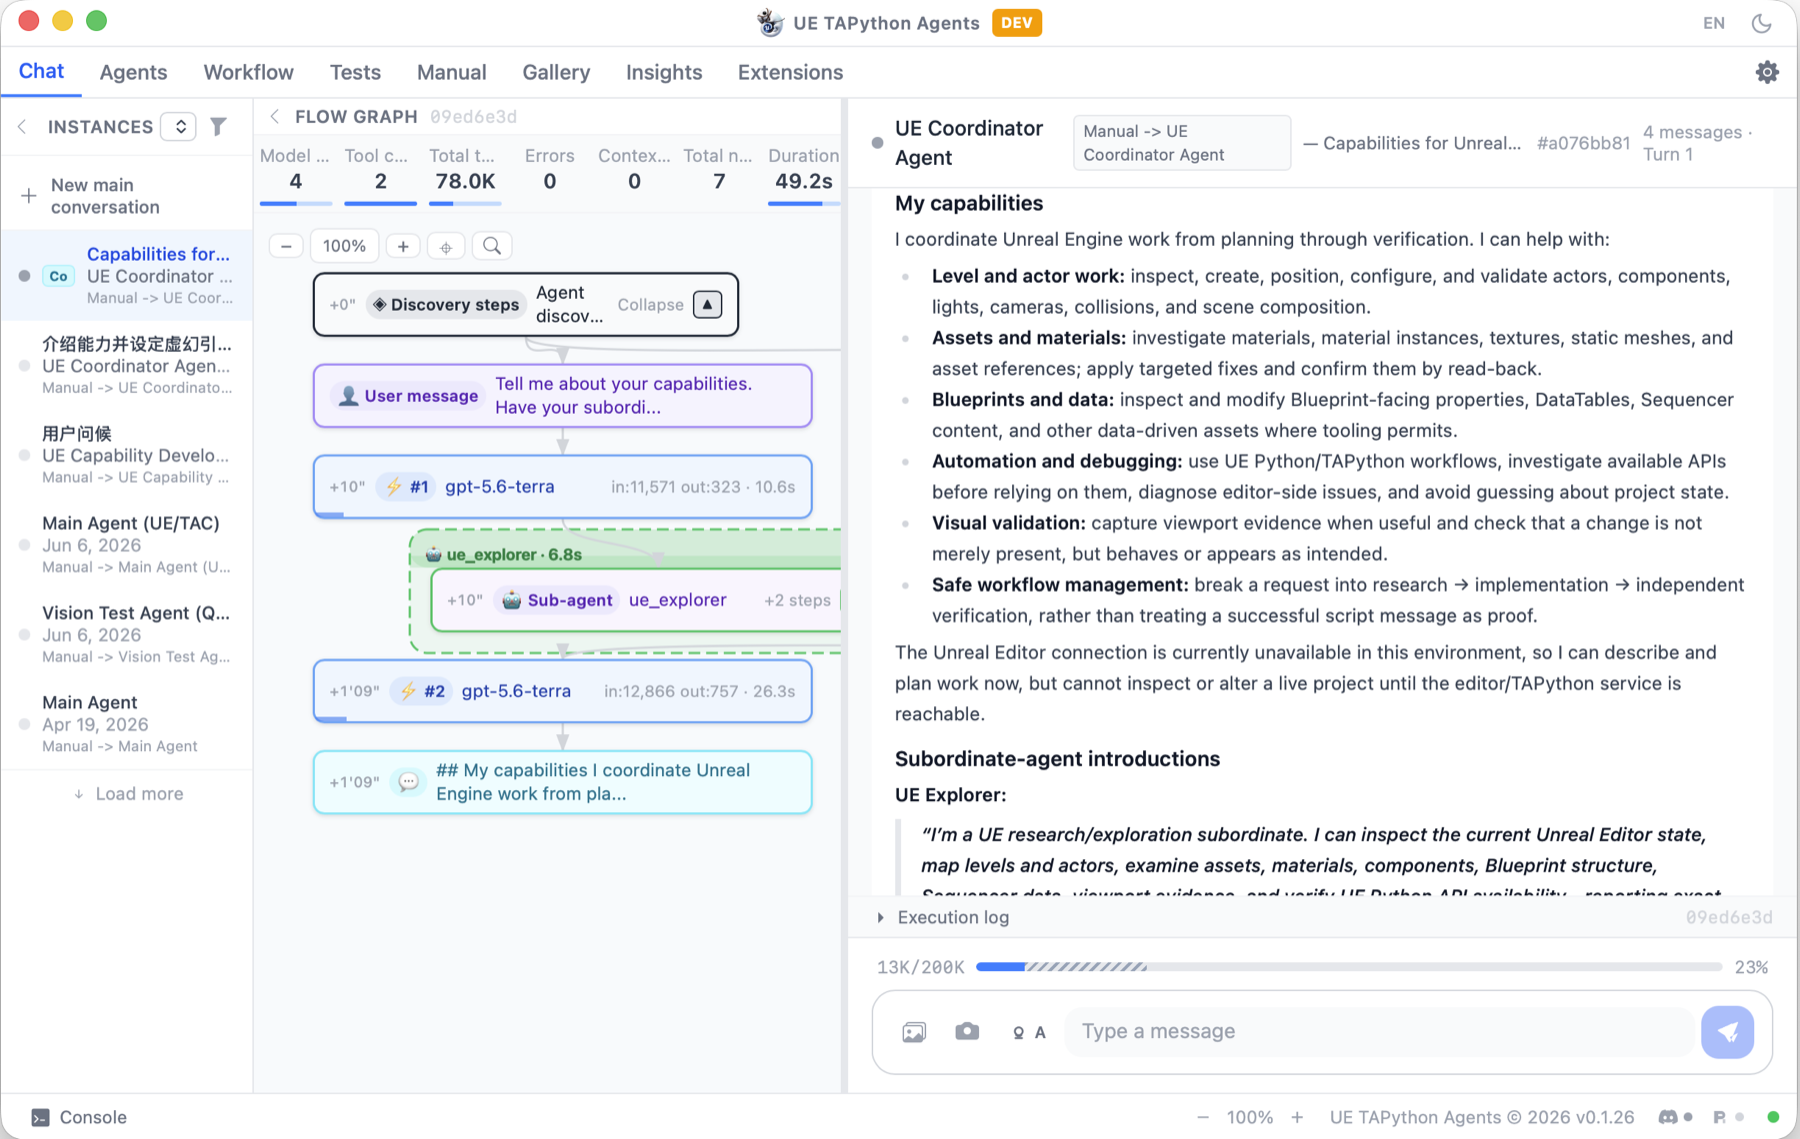Click the speech bubble response icon
This screenshot has width=1800, height=1139.
click(408, 782)
